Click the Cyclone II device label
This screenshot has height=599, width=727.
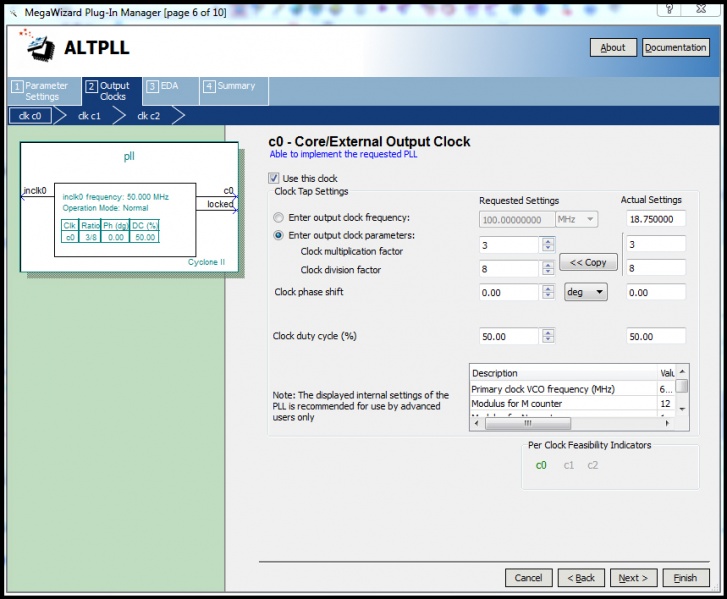point(206,262)
